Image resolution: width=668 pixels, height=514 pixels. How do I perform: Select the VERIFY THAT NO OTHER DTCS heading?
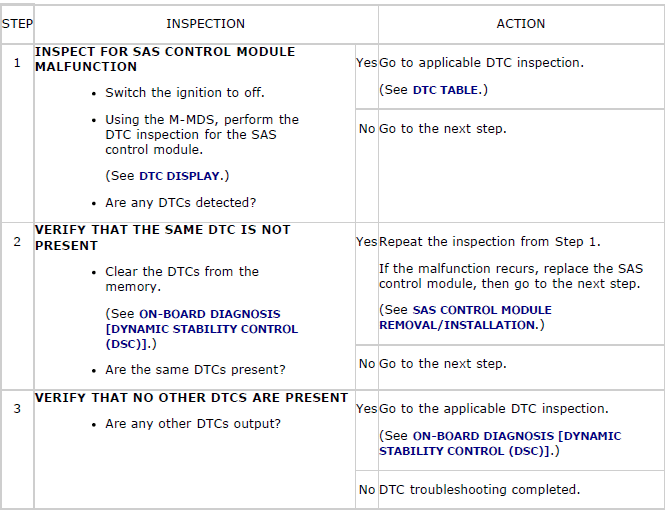tap(191, 397)
